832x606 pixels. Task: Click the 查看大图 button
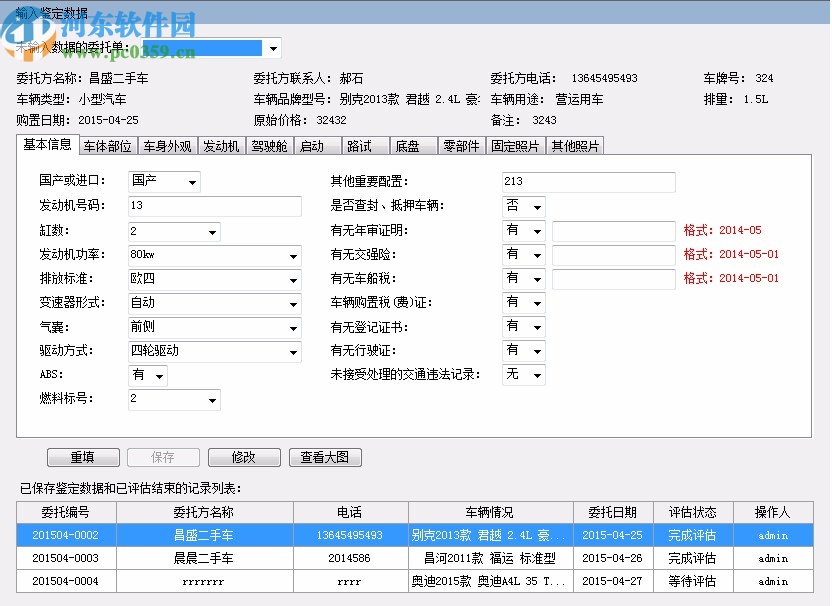point(325,457)
